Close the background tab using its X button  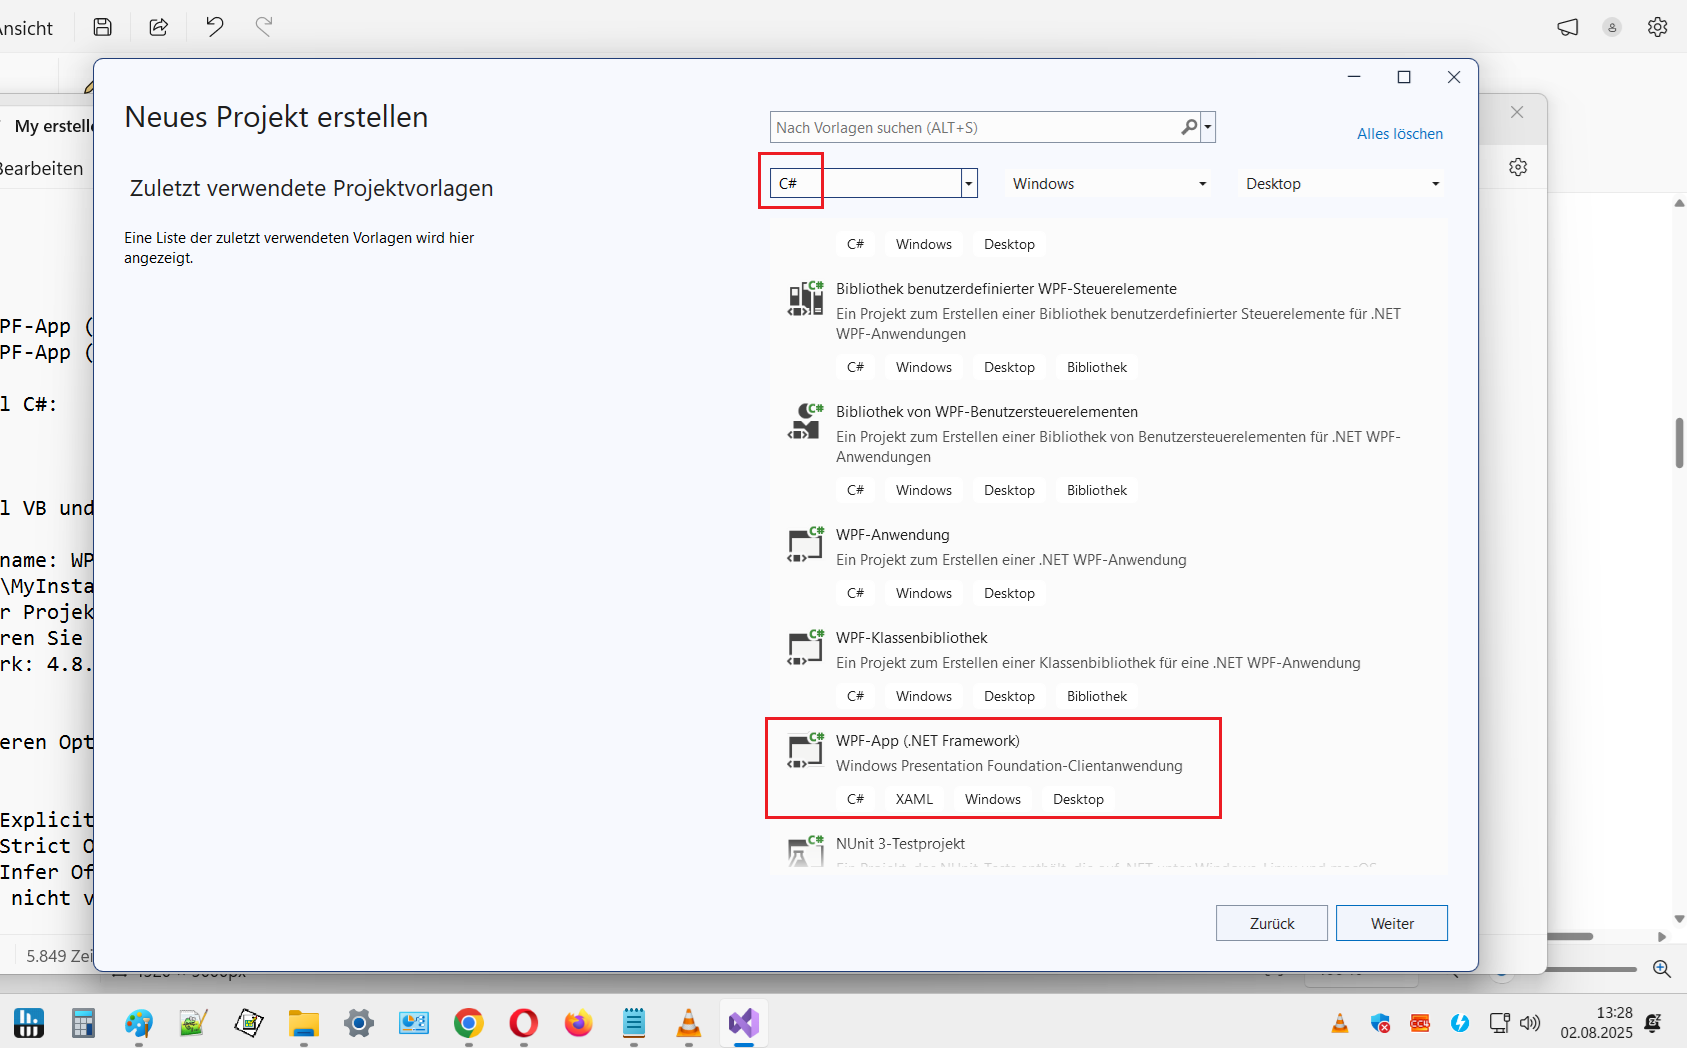tap(1517, 112)
